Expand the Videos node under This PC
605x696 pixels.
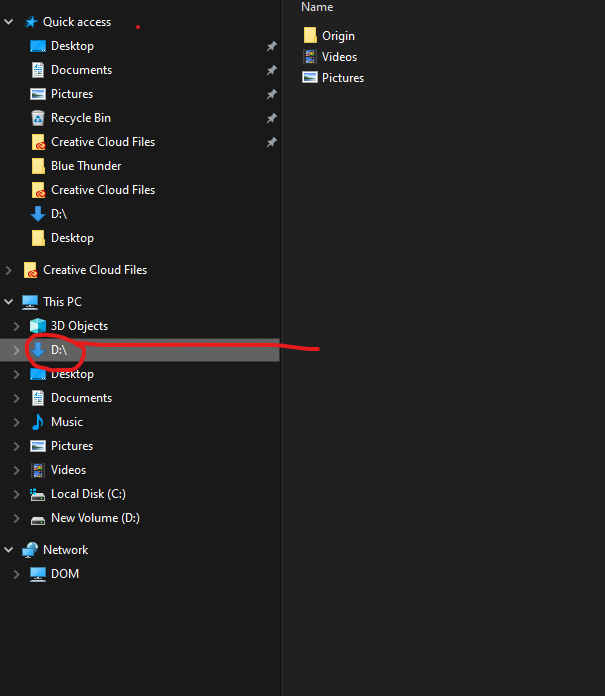pos(16,470)
